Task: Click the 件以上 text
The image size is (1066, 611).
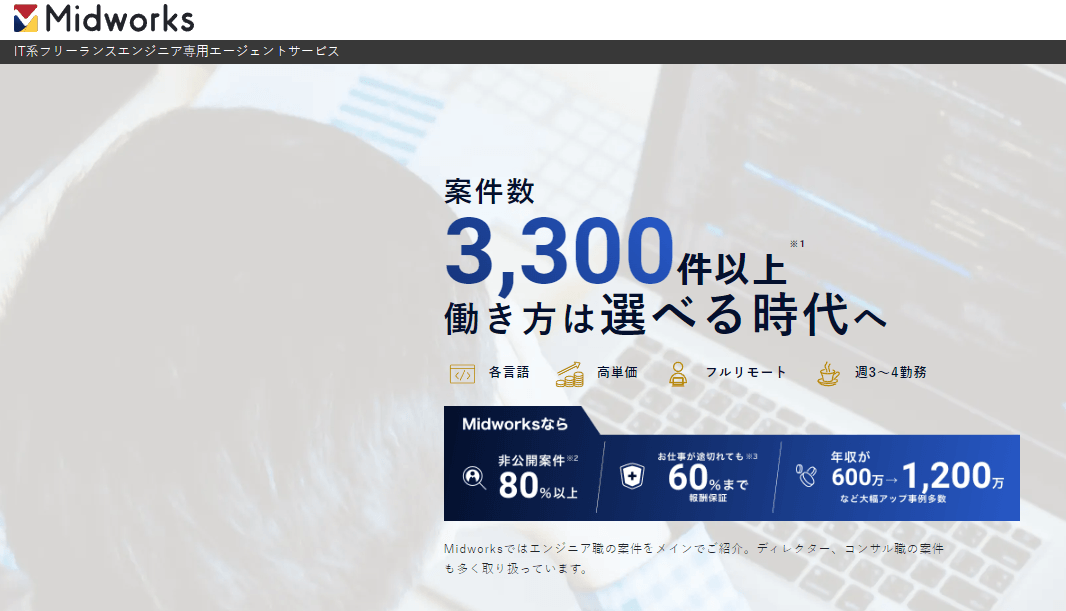Action: point(732,269)
